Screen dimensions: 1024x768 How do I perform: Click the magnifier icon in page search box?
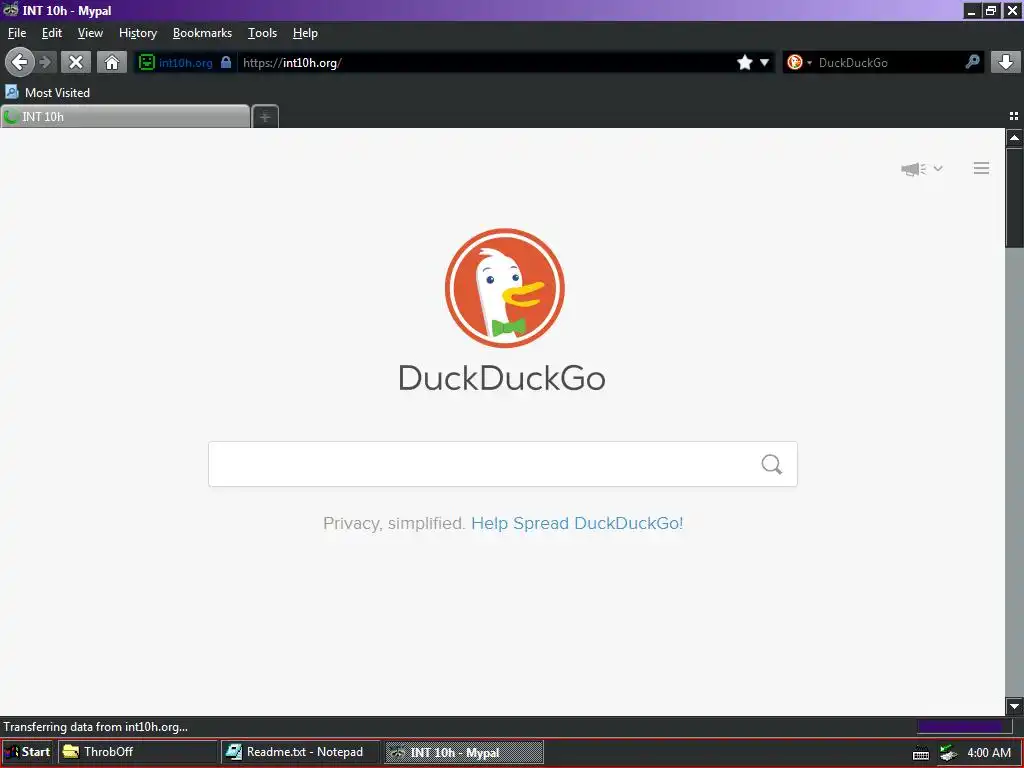[771, 464]
